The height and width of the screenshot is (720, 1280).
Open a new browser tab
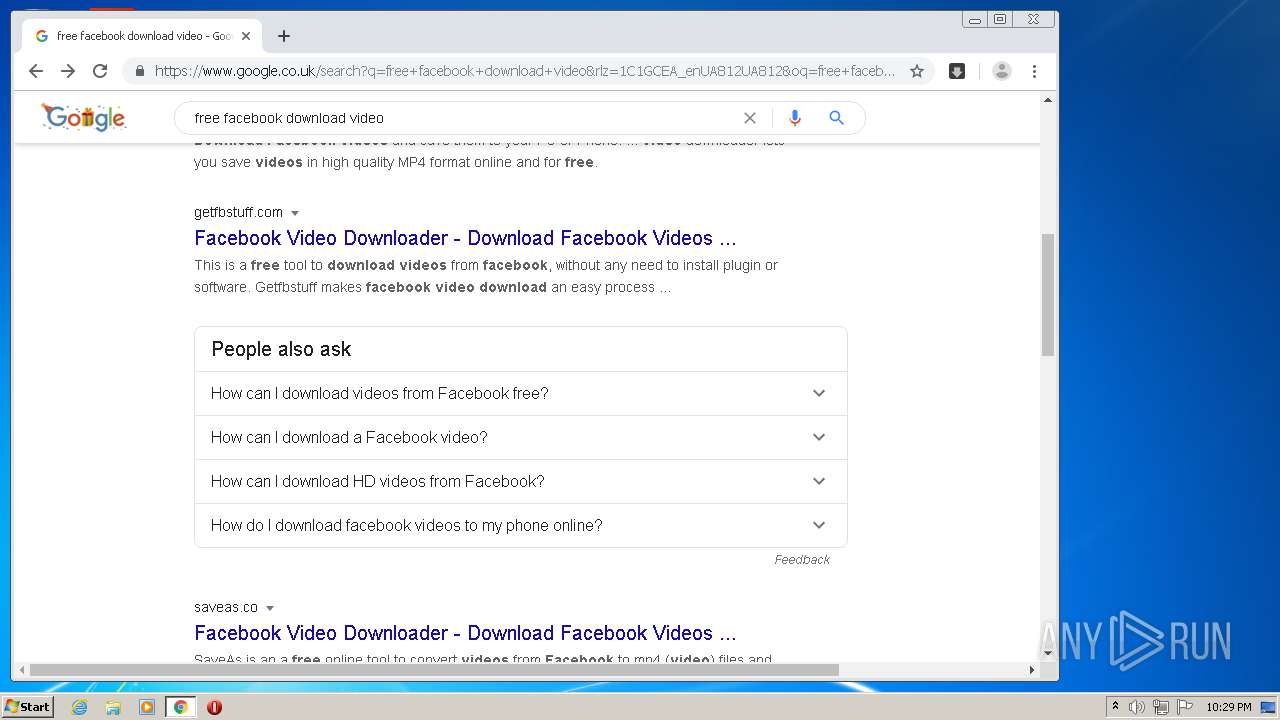[284, 36]
